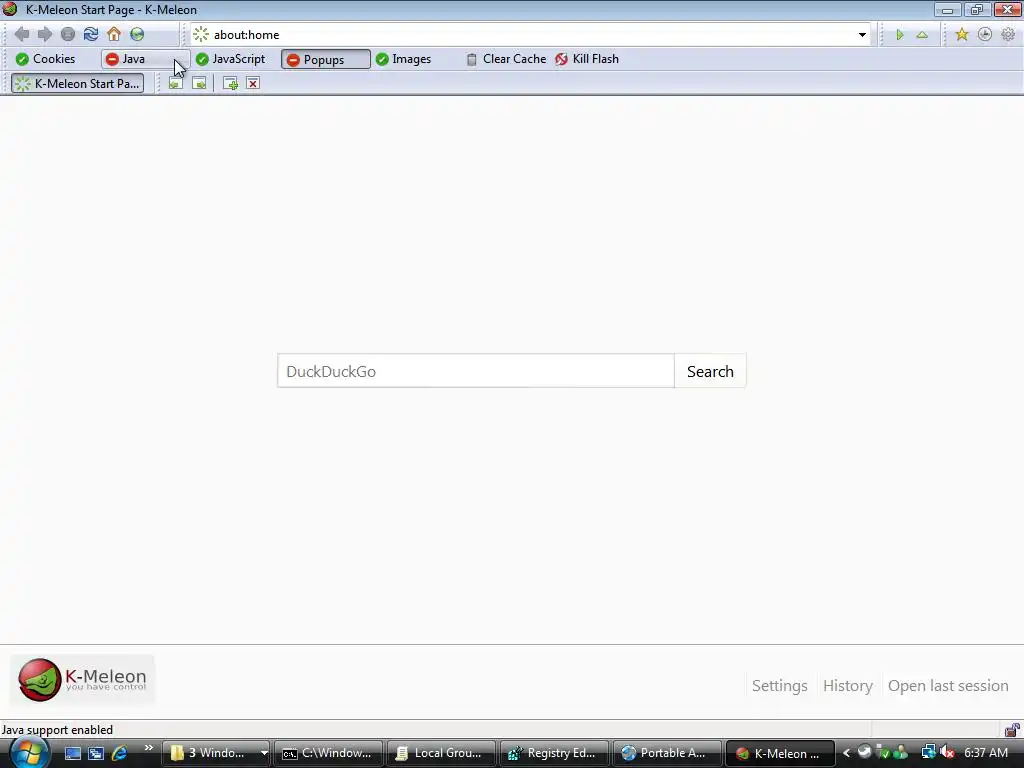Click the green Go arrow button
Viewport: 1024px width, 768px height.
899,35
